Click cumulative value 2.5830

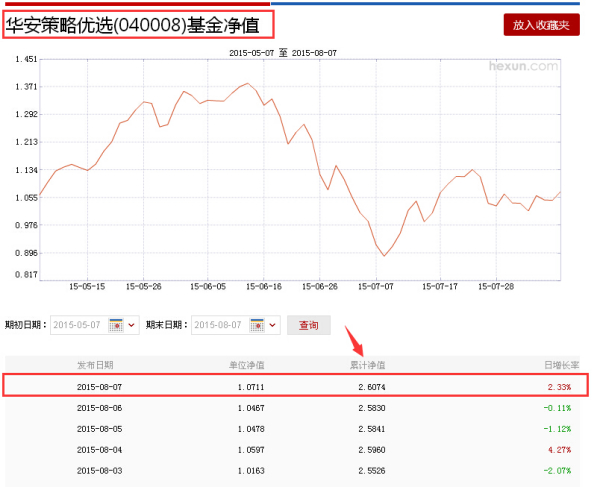pyautogui.click(x=372, y=408)
